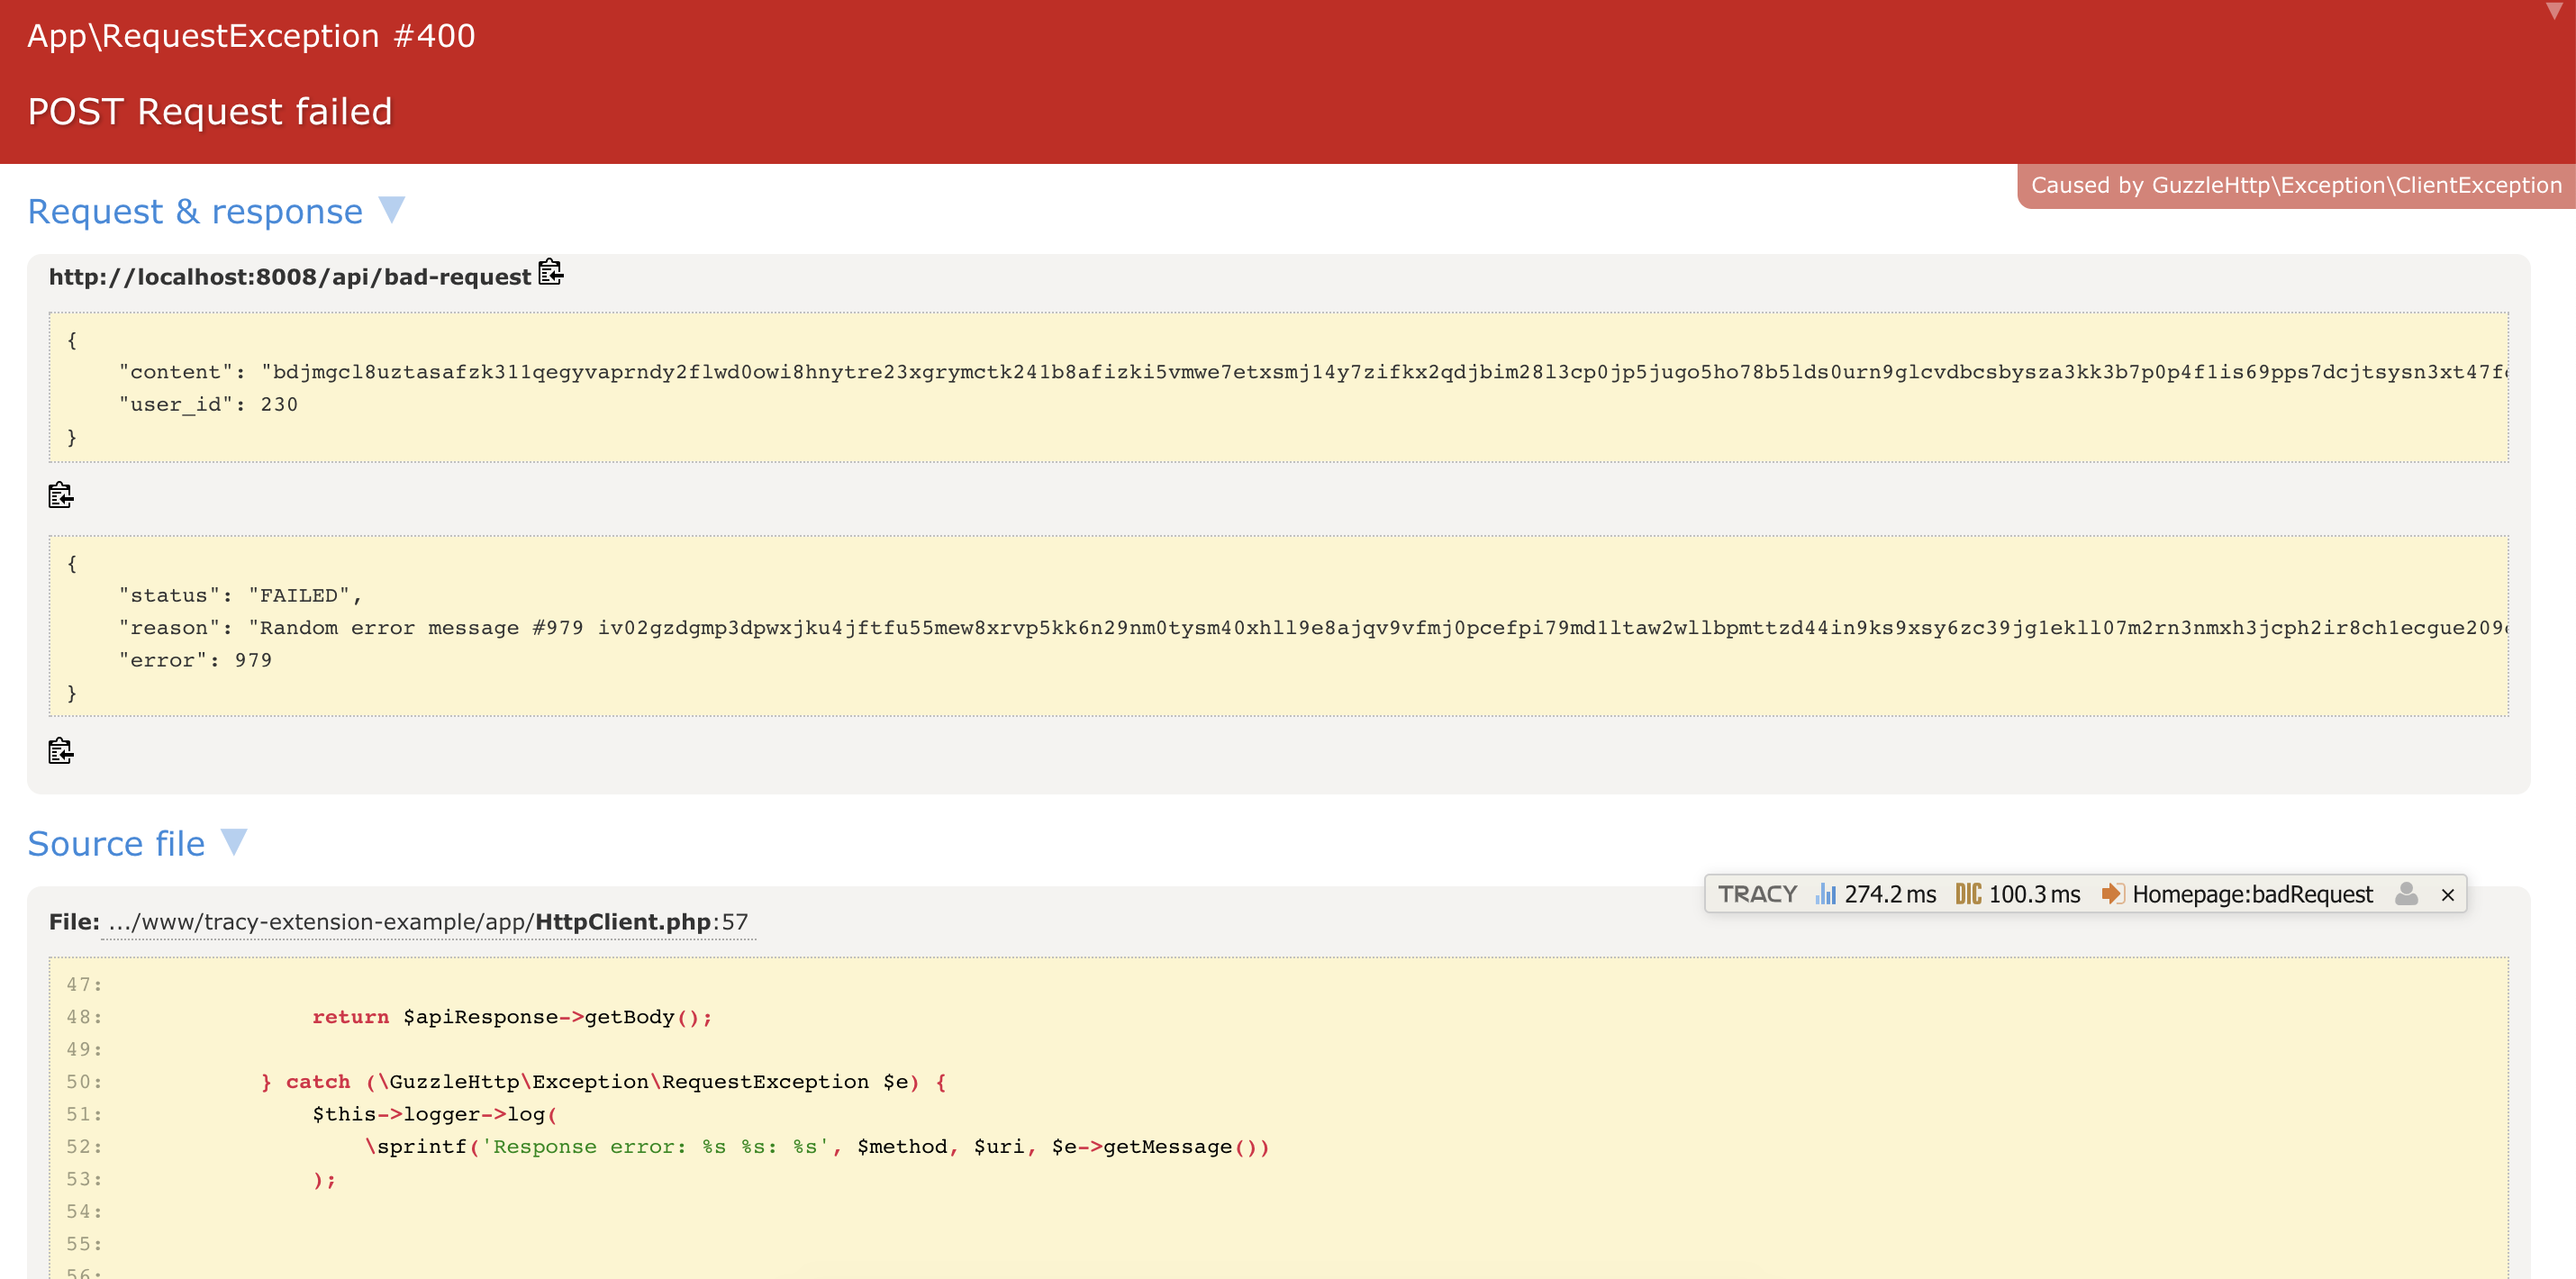
Task: Open the DIC 100.3 ms panel
Action: [x=2018, y=894]
